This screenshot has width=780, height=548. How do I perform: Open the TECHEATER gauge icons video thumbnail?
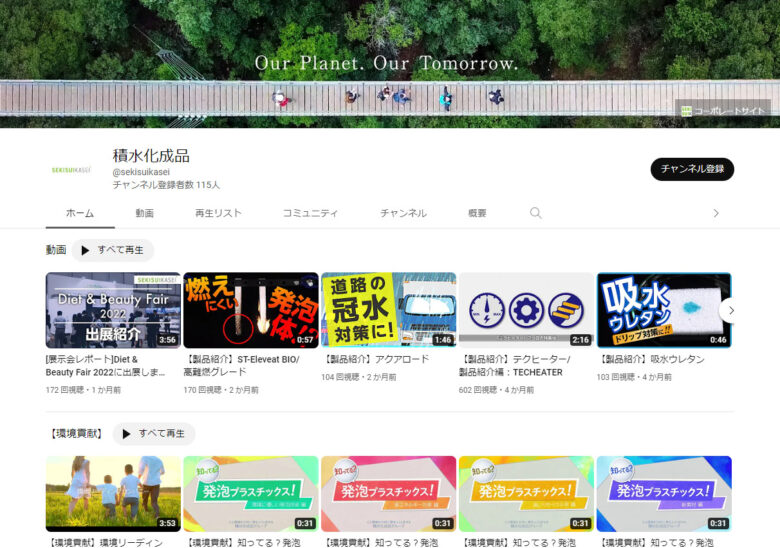(x=526, y=310)
